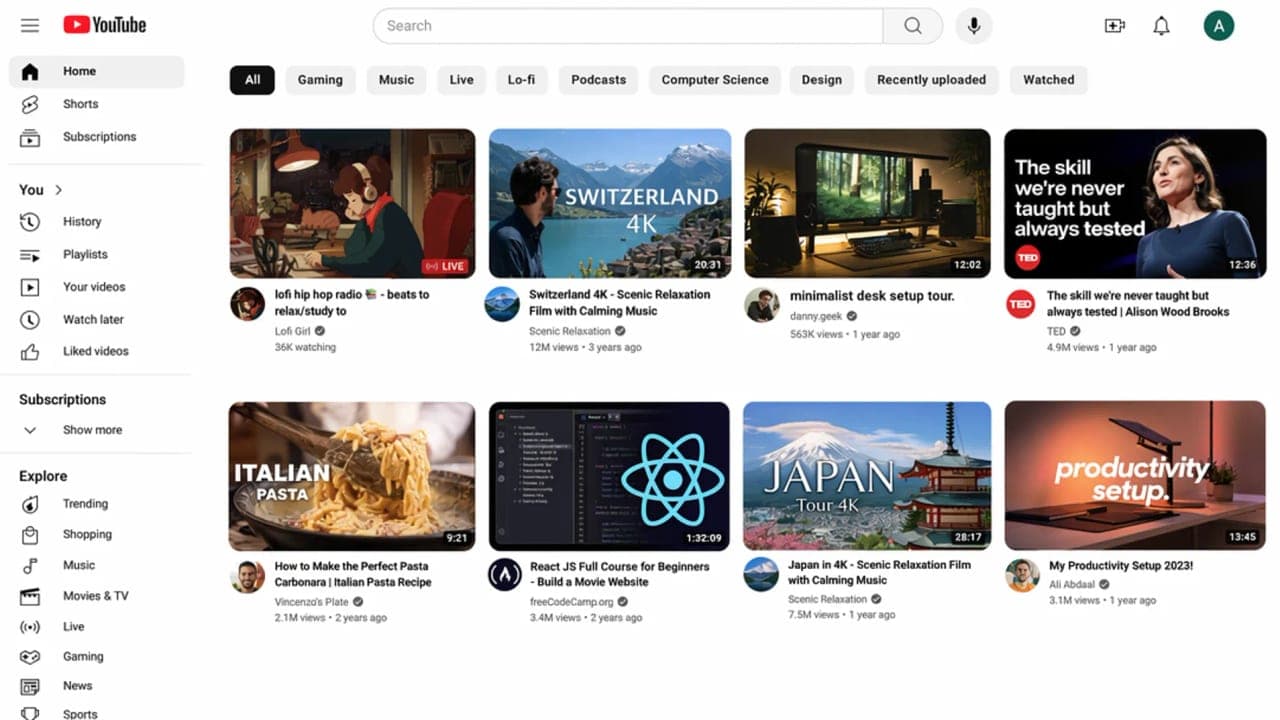The width and height of the screenshot is (1280, 720).
Task: Select the Recently uploaded filter chip
Action: tap(931, 80)
